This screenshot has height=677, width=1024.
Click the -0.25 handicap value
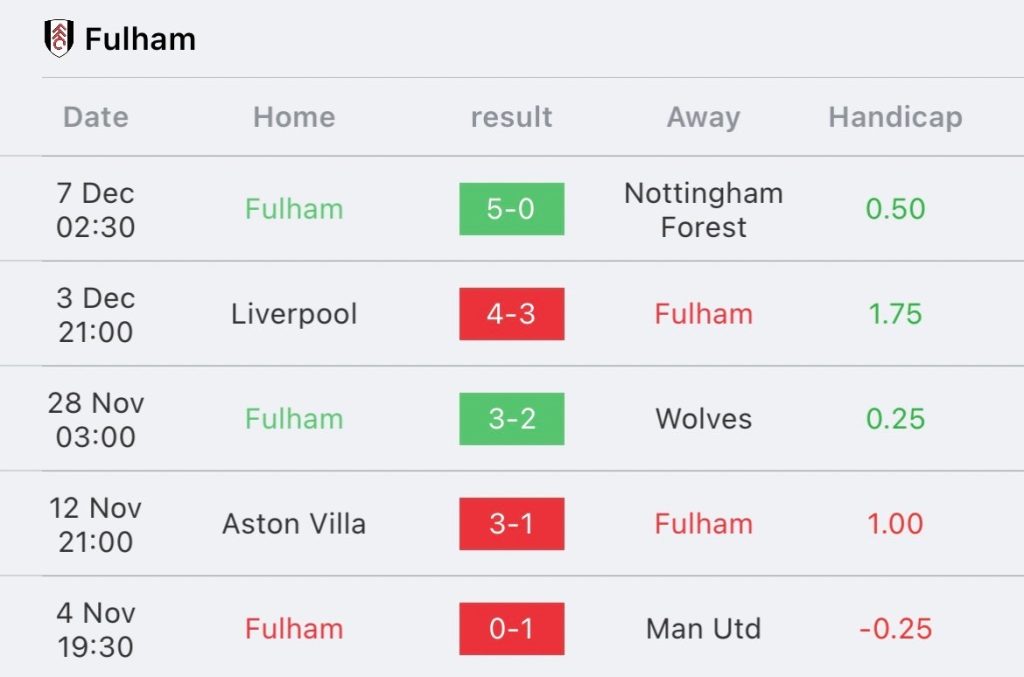(x=895, y=629)
